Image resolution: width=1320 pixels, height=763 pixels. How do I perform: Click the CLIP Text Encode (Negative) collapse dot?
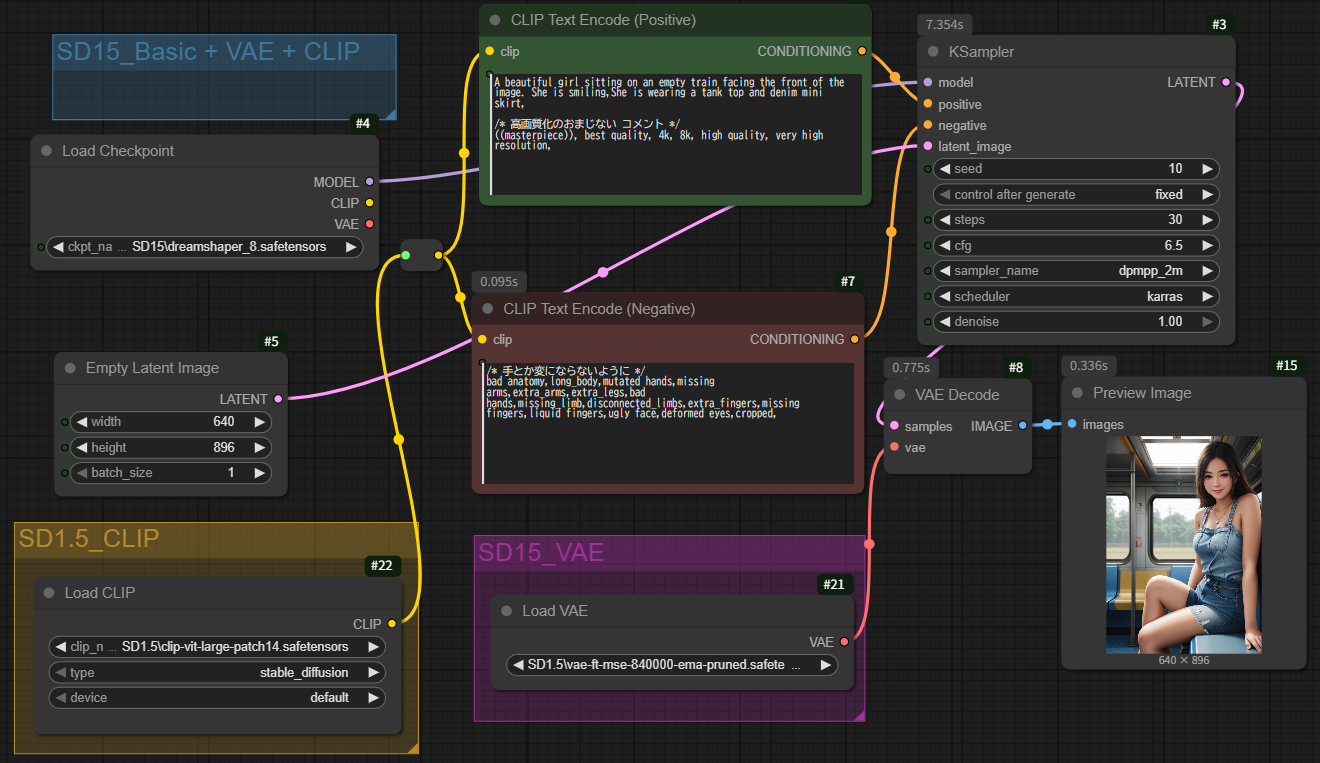point(487,309)
